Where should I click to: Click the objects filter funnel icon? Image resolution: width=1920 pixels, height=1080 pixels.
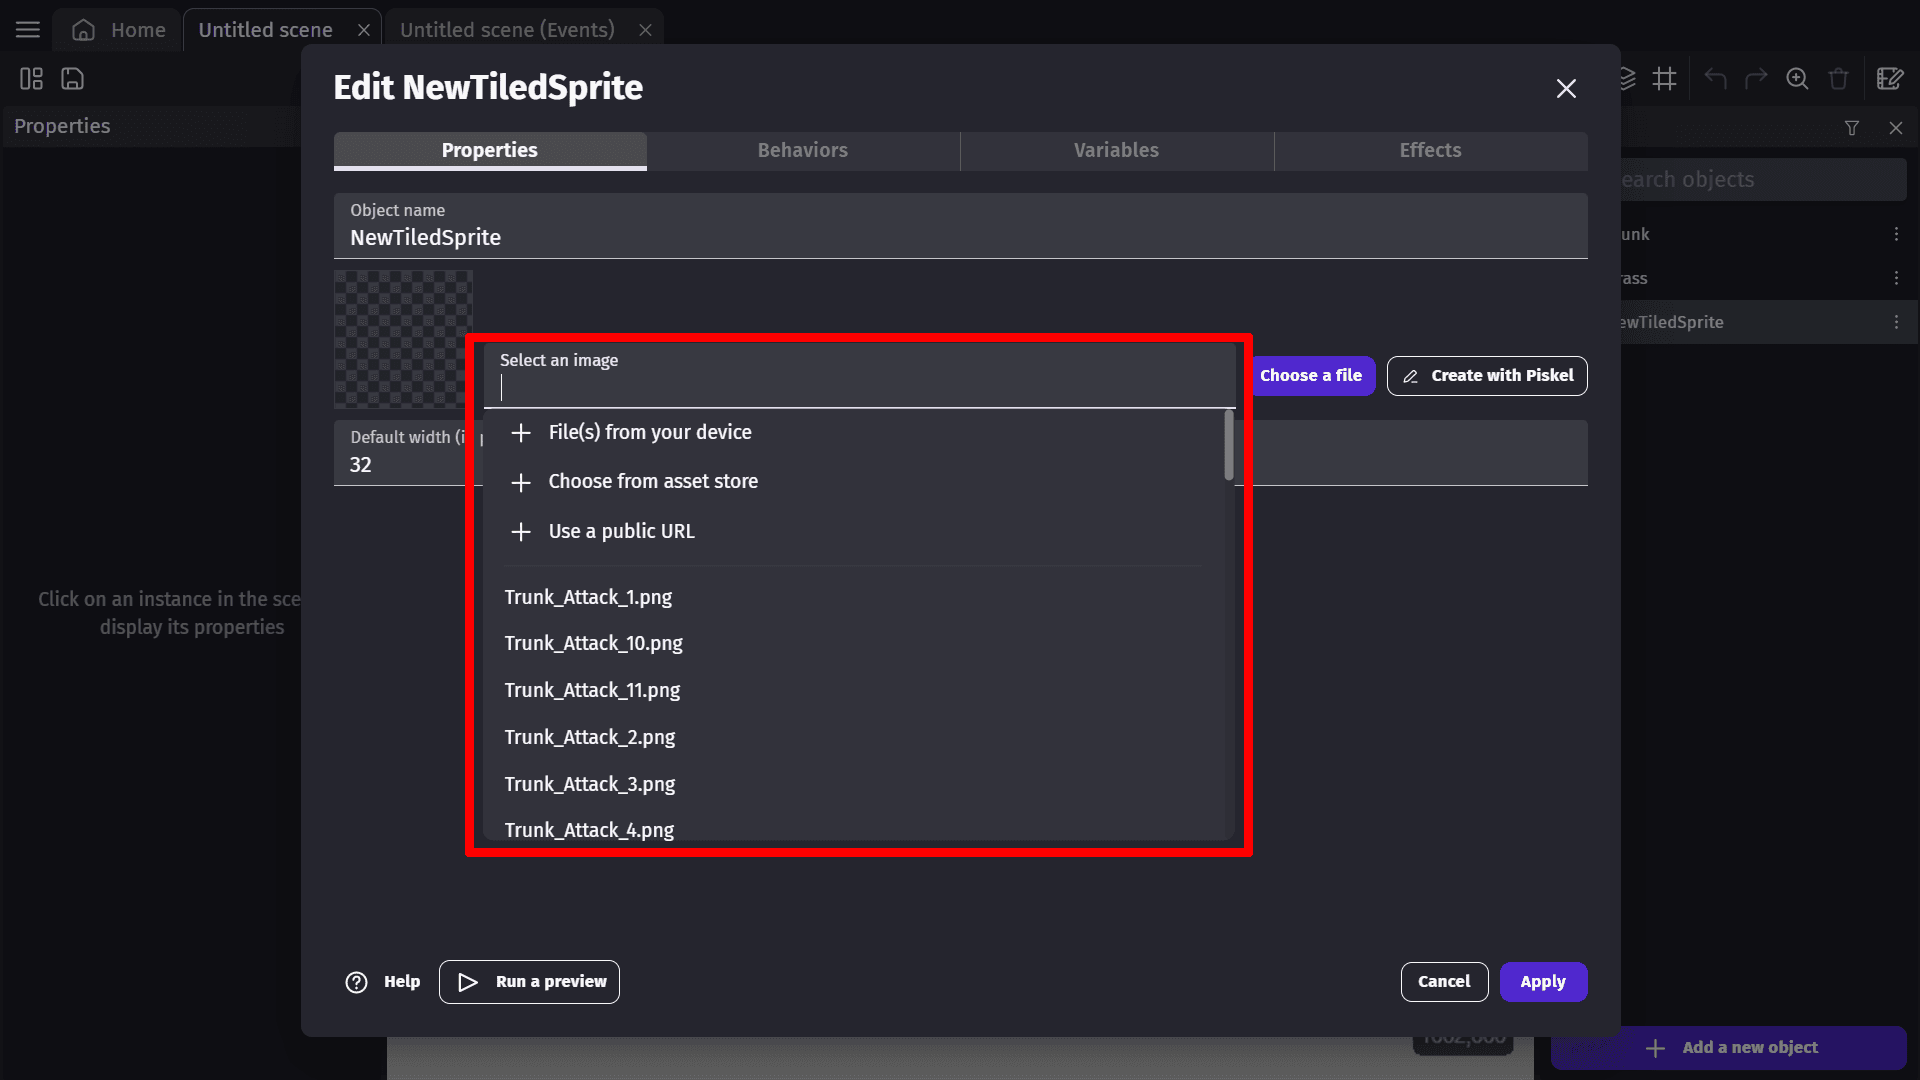coord(1852,128)
